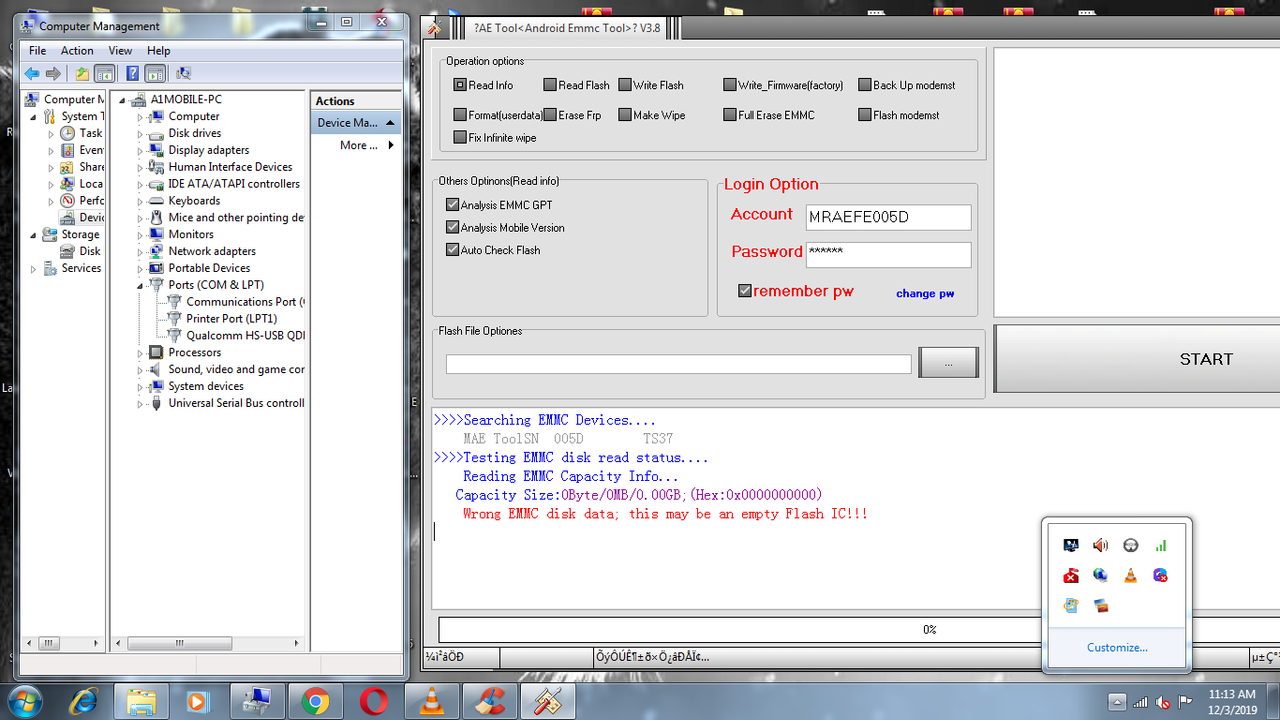This screenshot has width=1280, height=720.
Task: Expand Universal Serial Bus controllers node
Action: (x=141, y=403)
